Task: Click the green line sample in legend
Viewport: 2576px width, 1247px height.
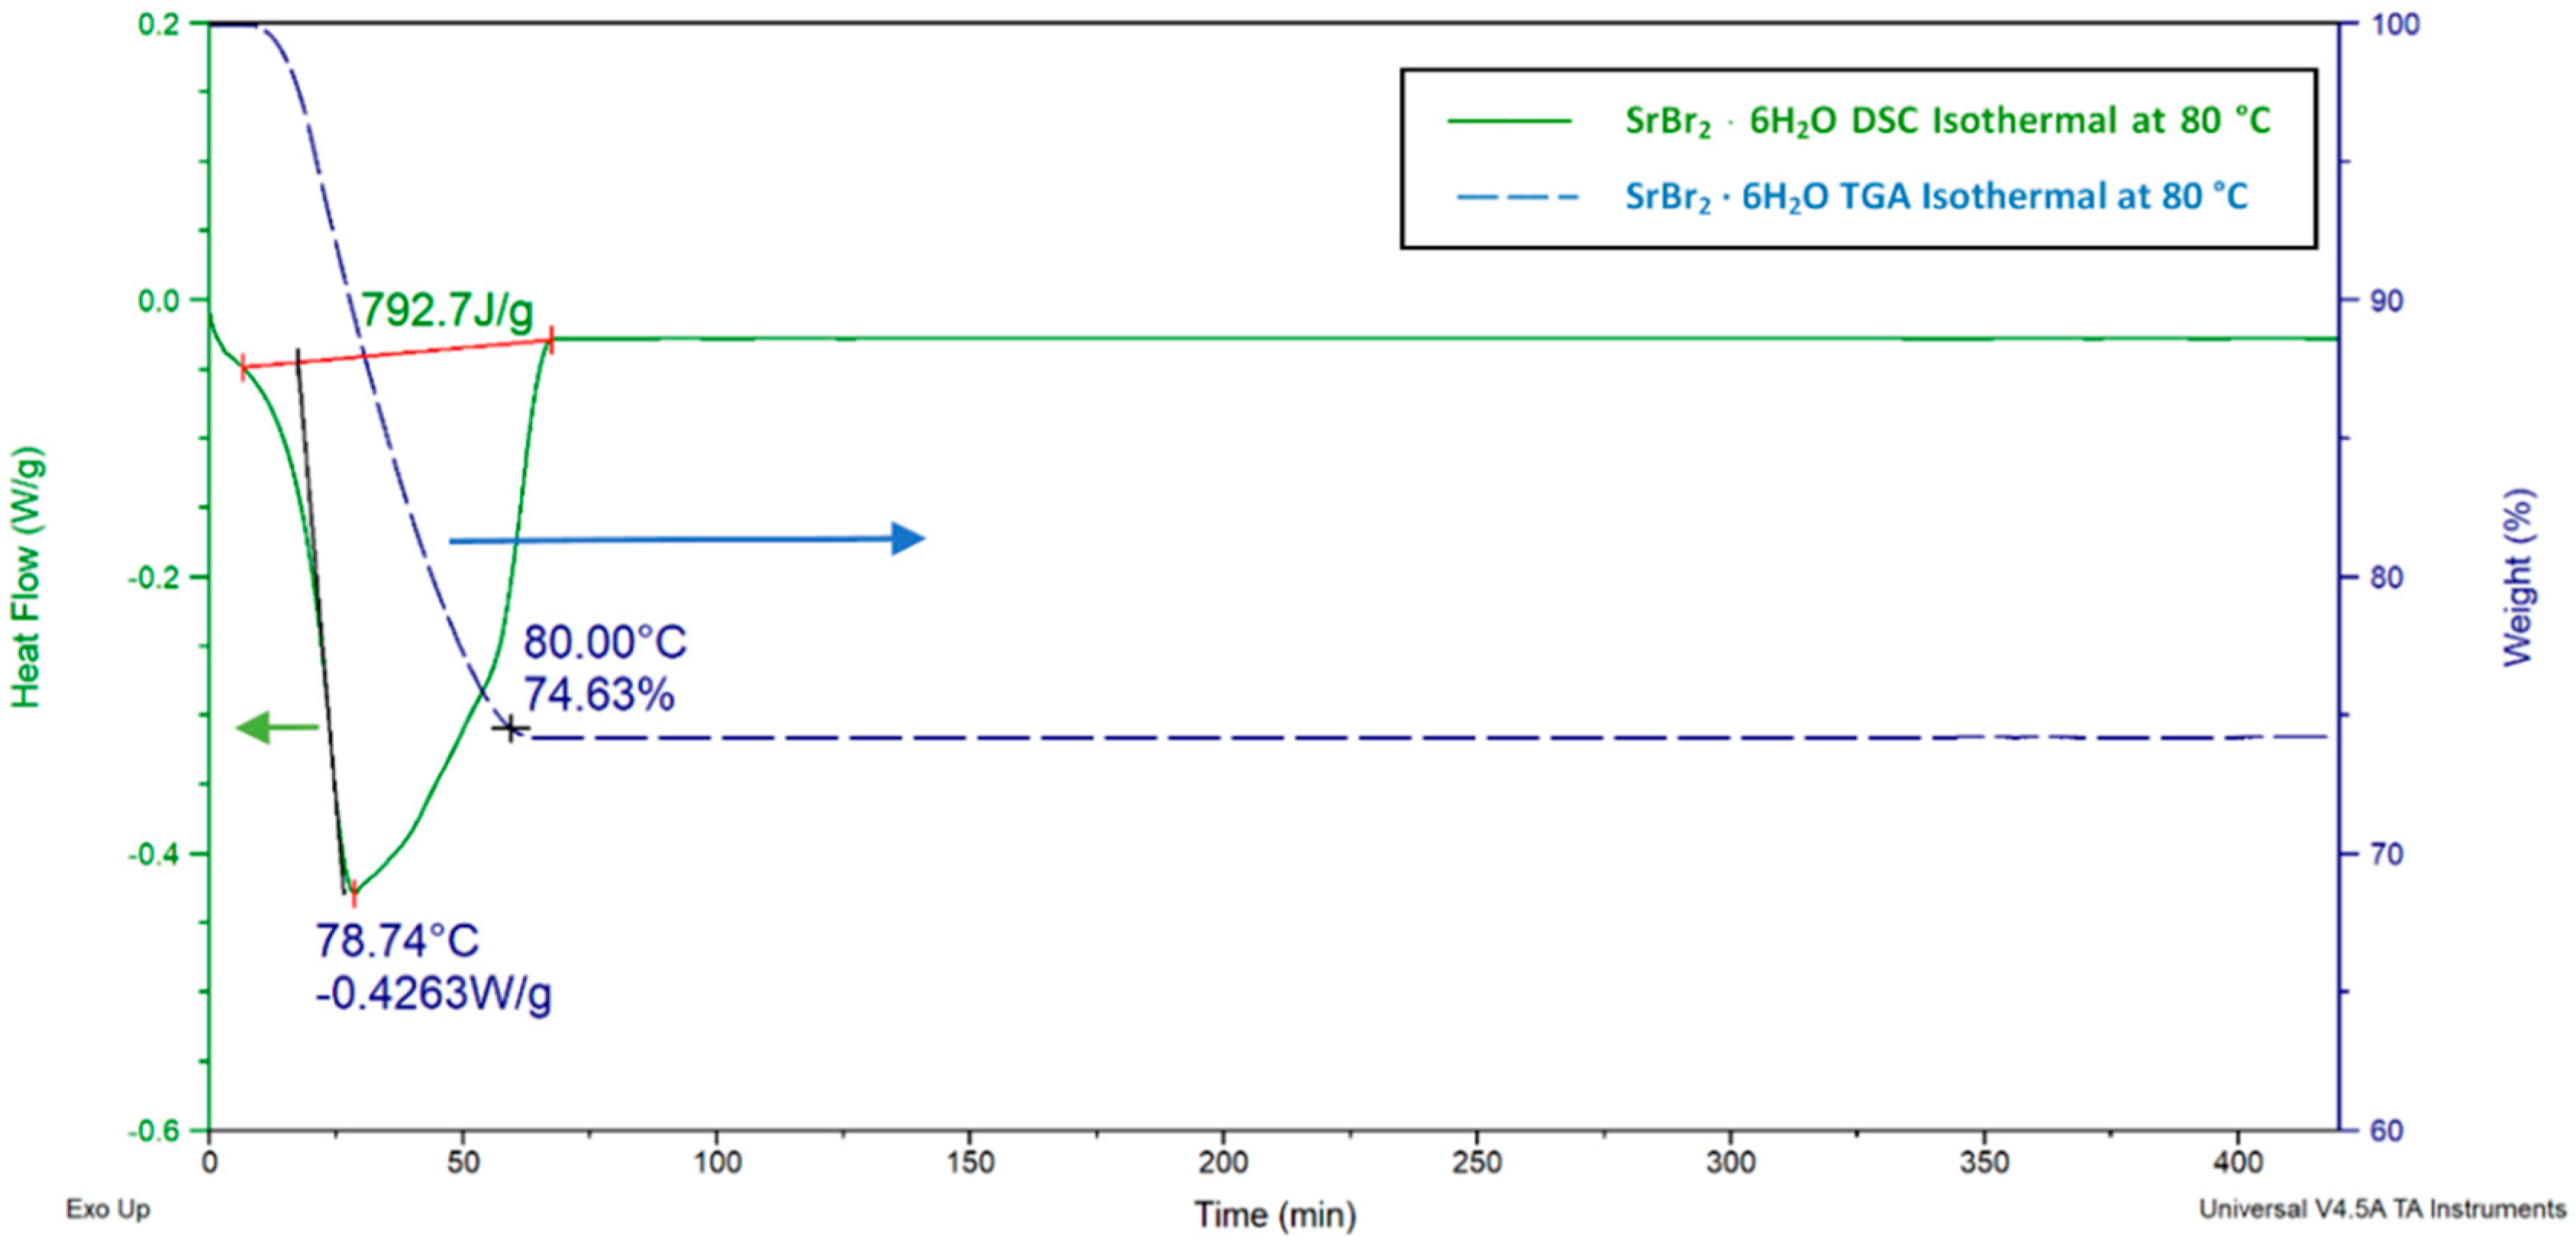Action: [1509, 121]
